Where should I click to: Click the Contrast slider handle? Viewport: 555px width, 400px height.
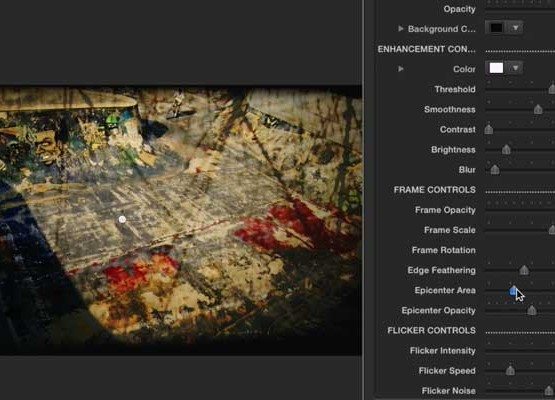click(489, 129)
